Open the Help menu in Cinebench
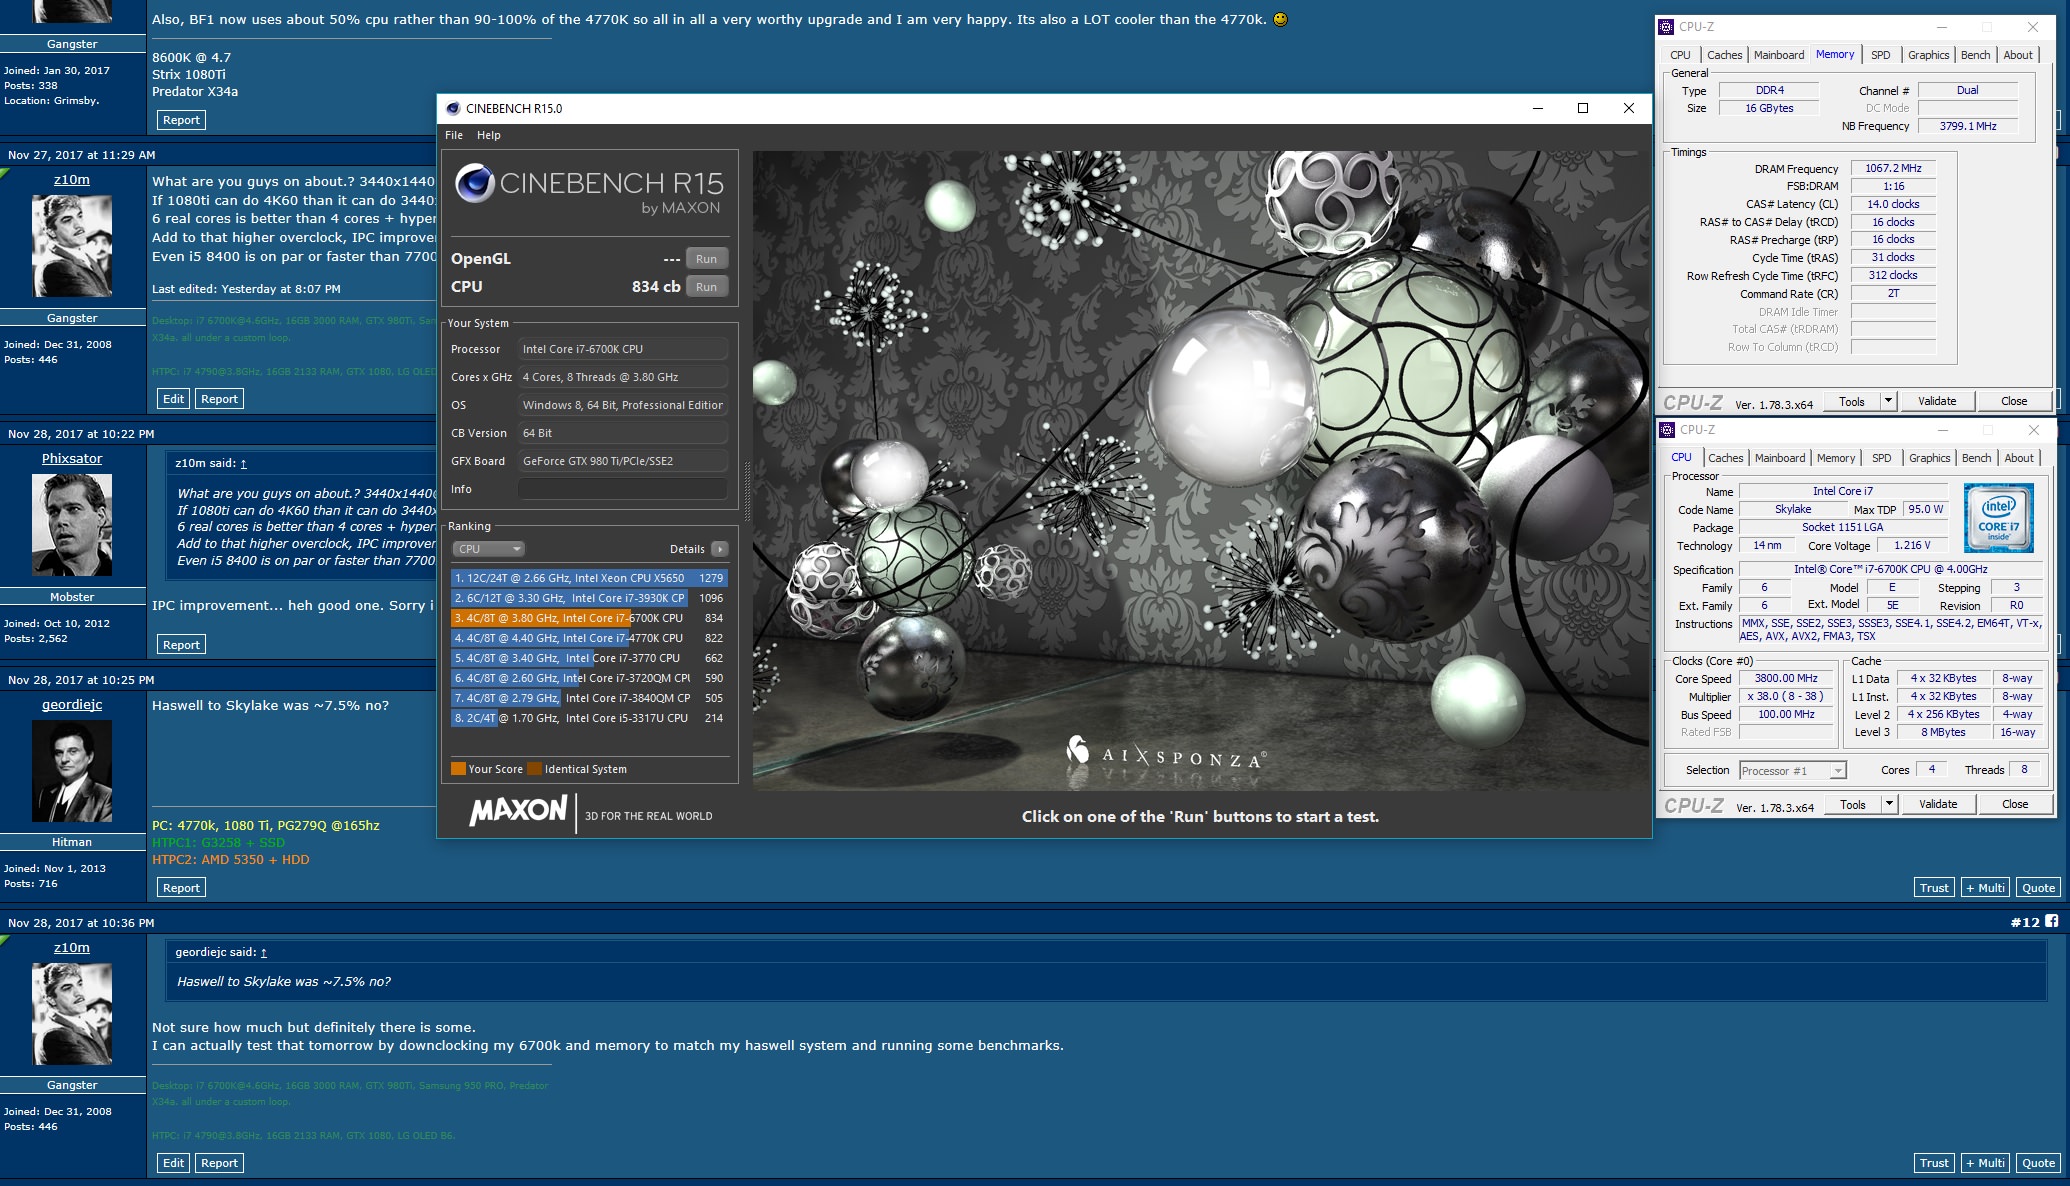This screenshot has height=1186, width=2070. 489,135
